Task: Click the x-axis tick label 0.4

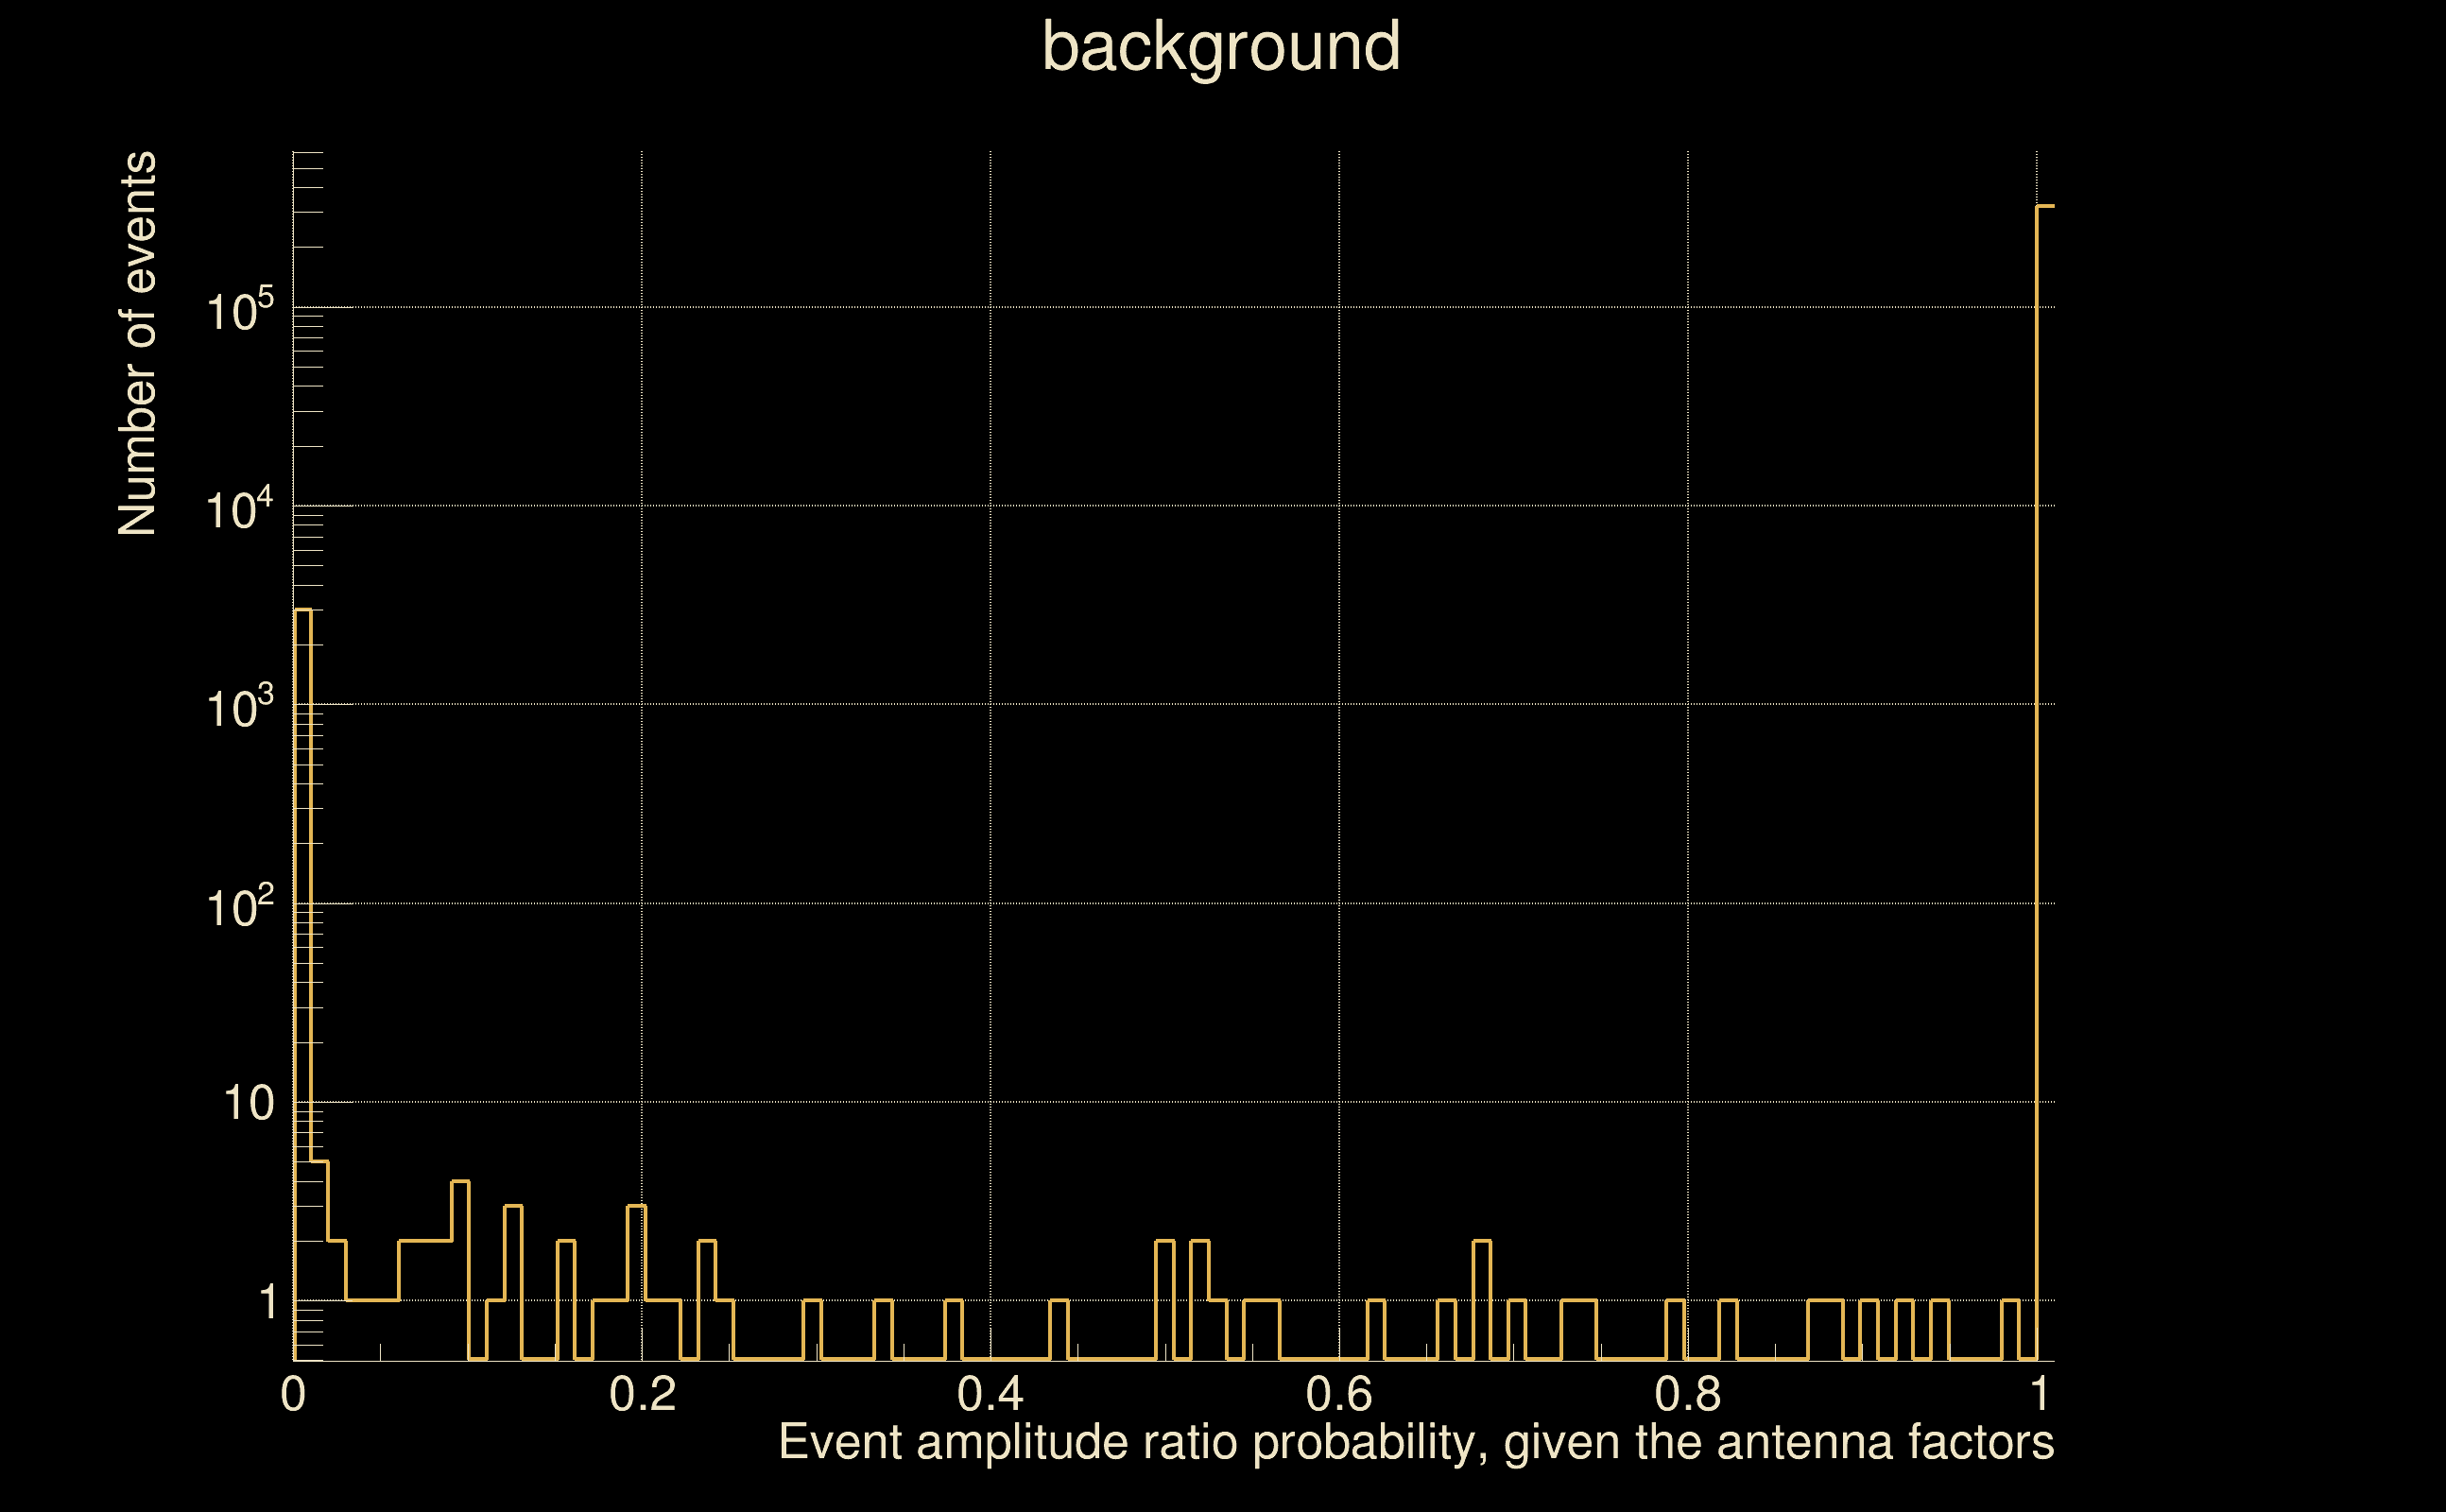Action: pos(990,1394)
